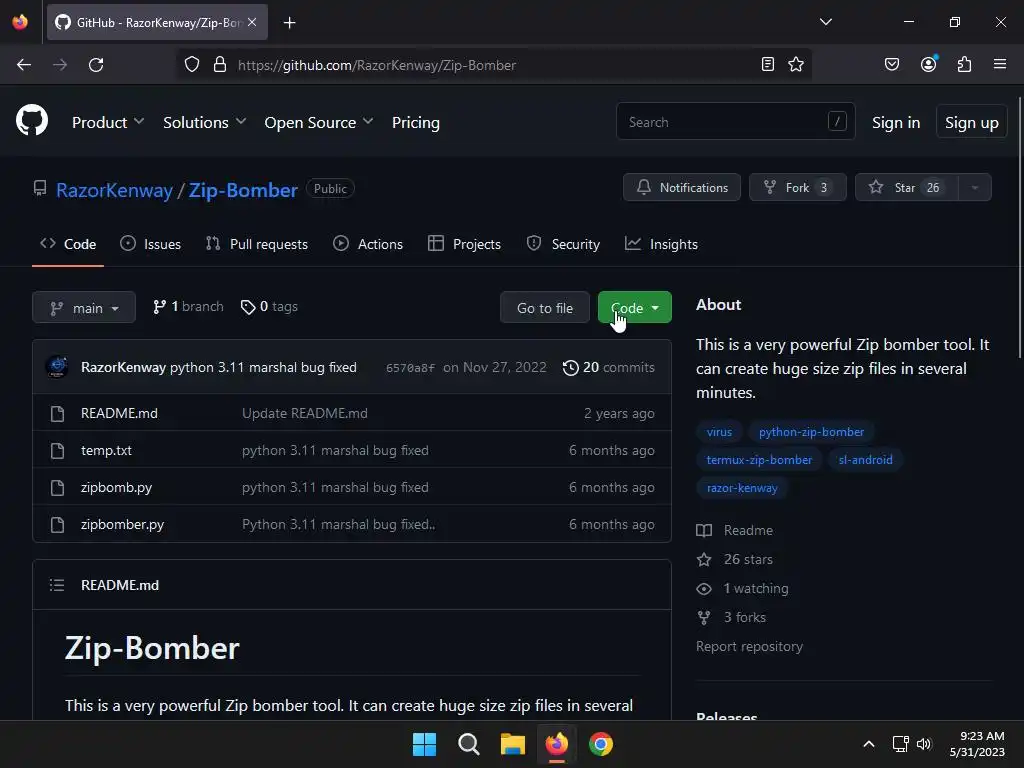Viewport: 1024px width, 768px height.
Task: Click the Notifications button
Action: click(x=682, y=187)
